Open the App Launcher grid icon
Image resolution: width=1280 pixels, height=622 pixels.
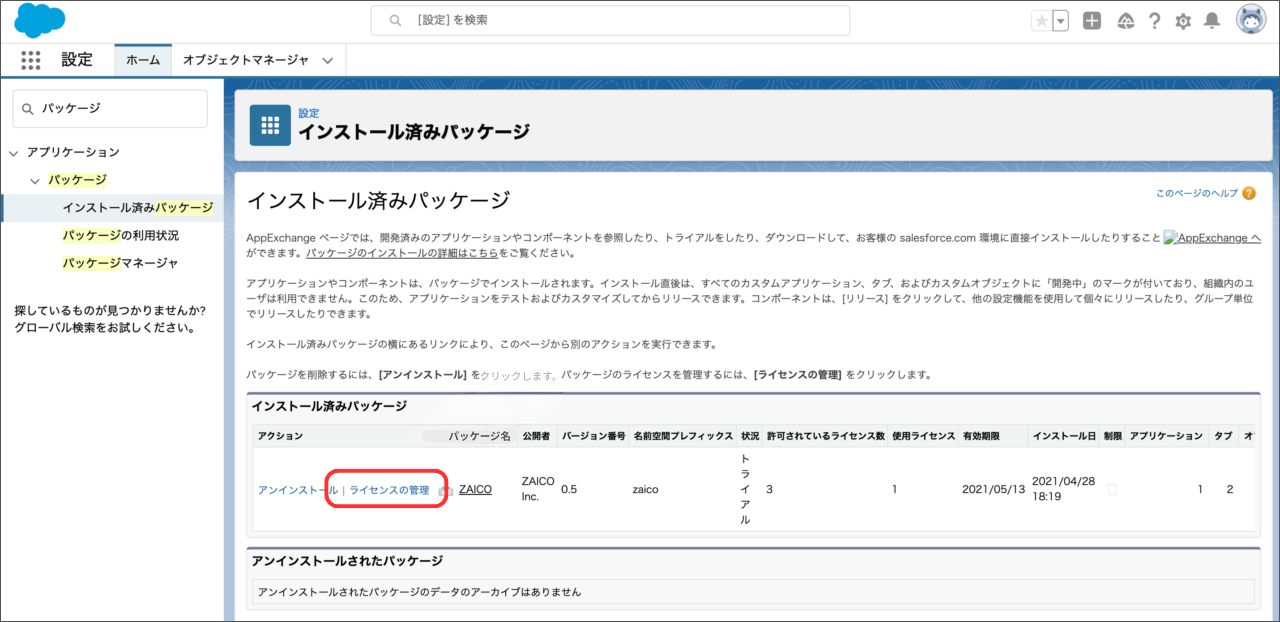31,60
